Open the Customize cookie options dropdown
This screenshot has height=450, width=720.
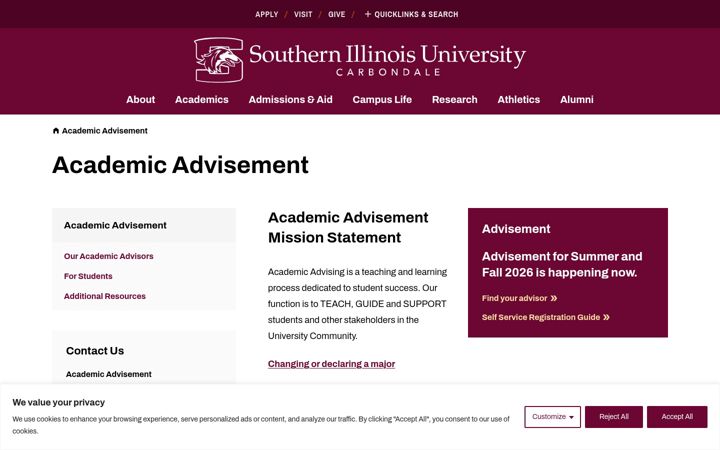click(x=552, y=417)
